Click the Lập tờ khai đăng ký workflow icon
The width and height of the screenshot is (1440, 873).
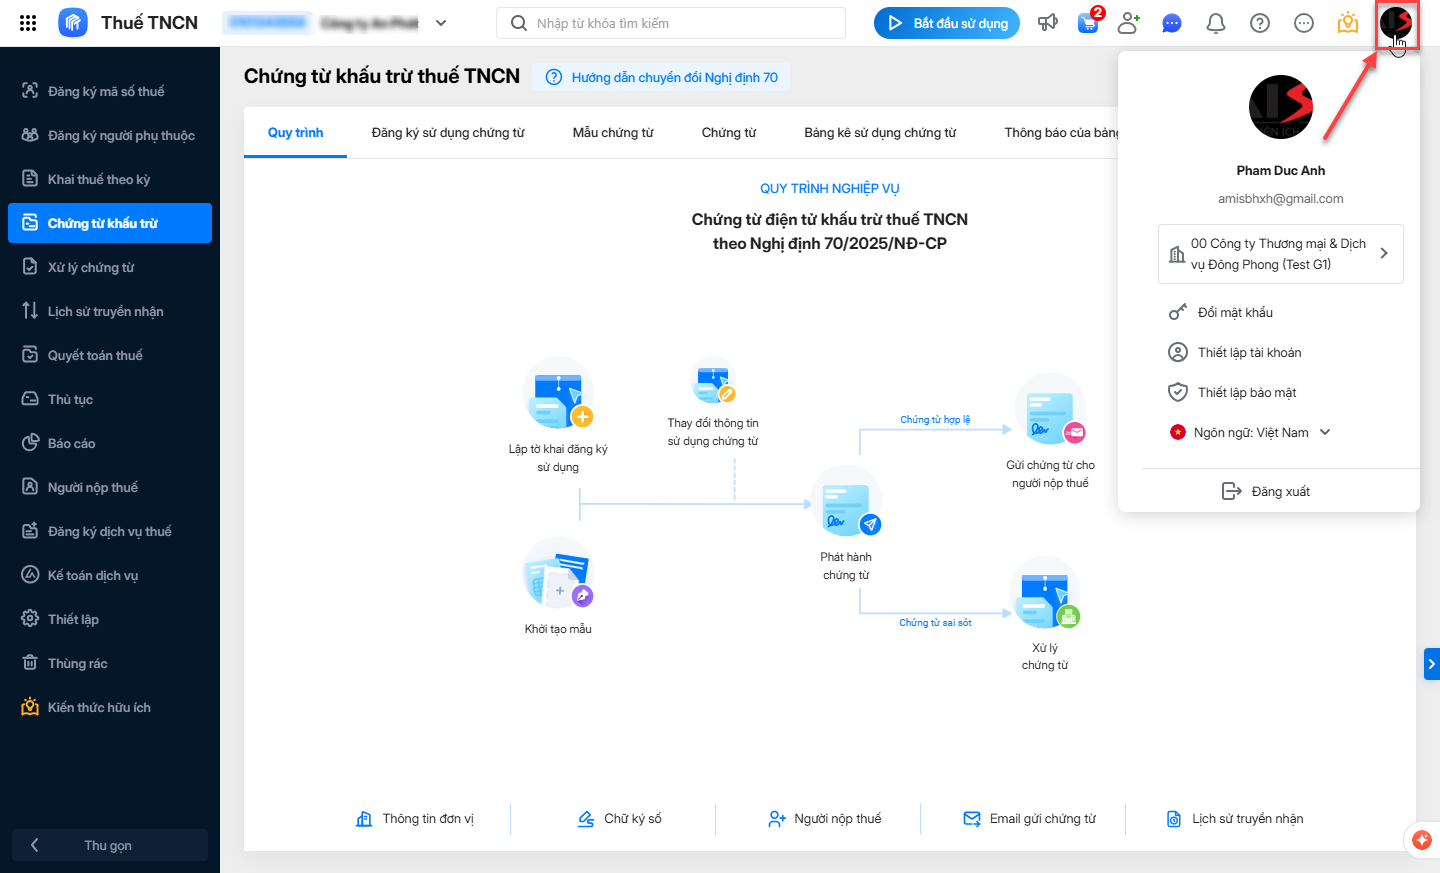click(x=558, y=393)
